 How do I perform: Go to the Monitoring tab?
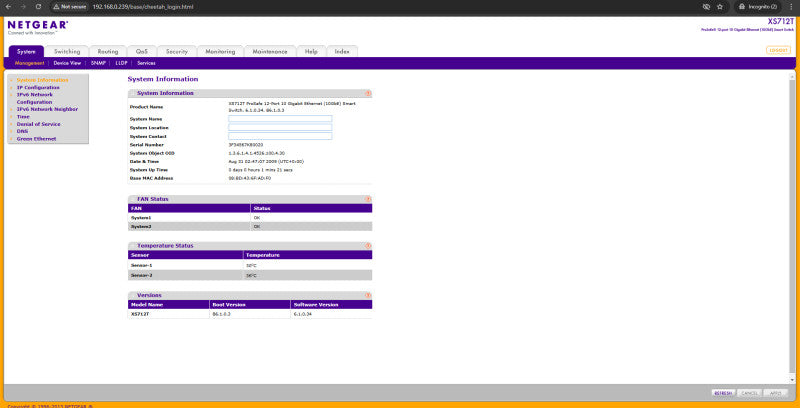tap(220, 52)
